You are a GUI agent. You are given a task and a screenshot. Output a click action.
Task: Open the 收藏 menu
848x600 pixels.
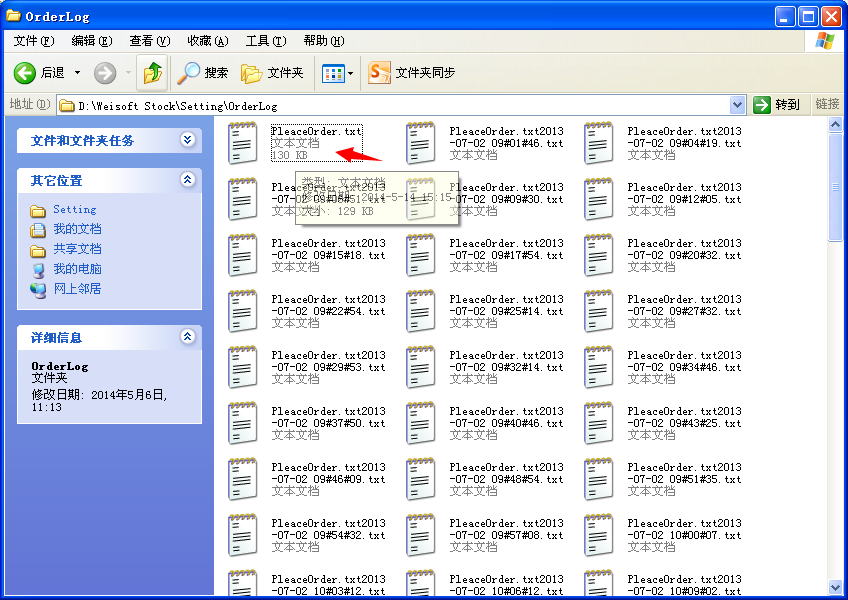tap(208, 41)
